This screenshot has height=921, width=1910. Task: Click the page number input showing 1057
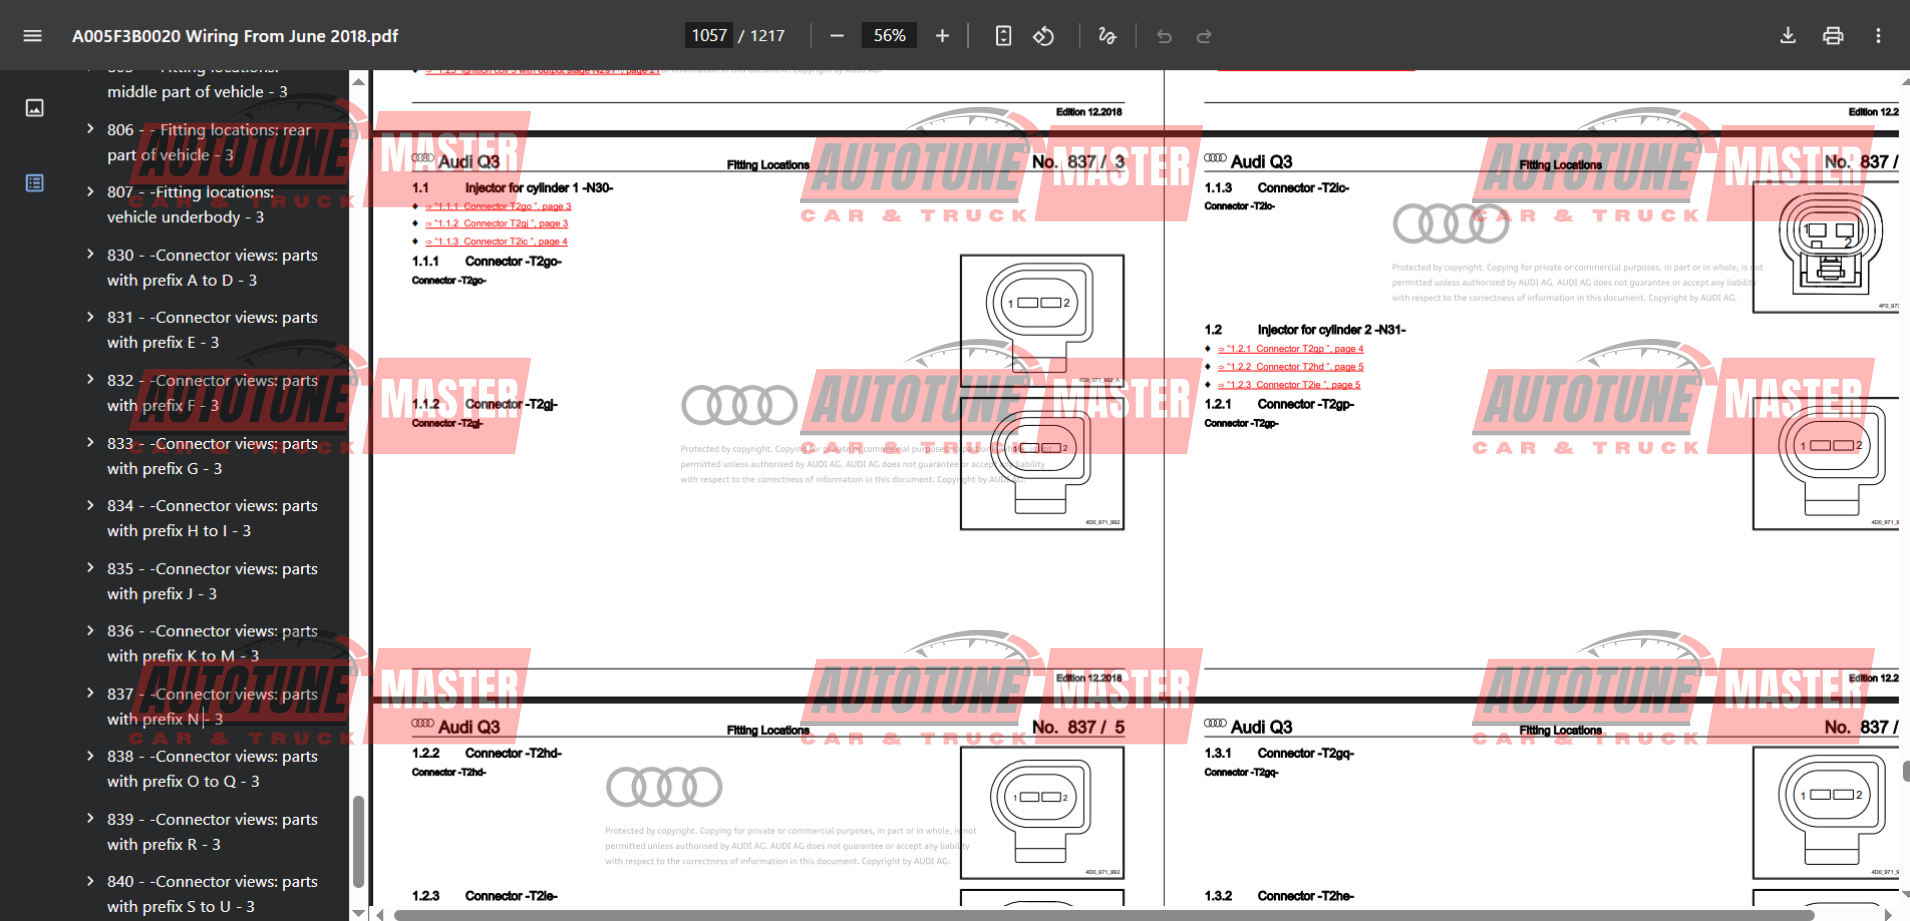pos(709,35)
